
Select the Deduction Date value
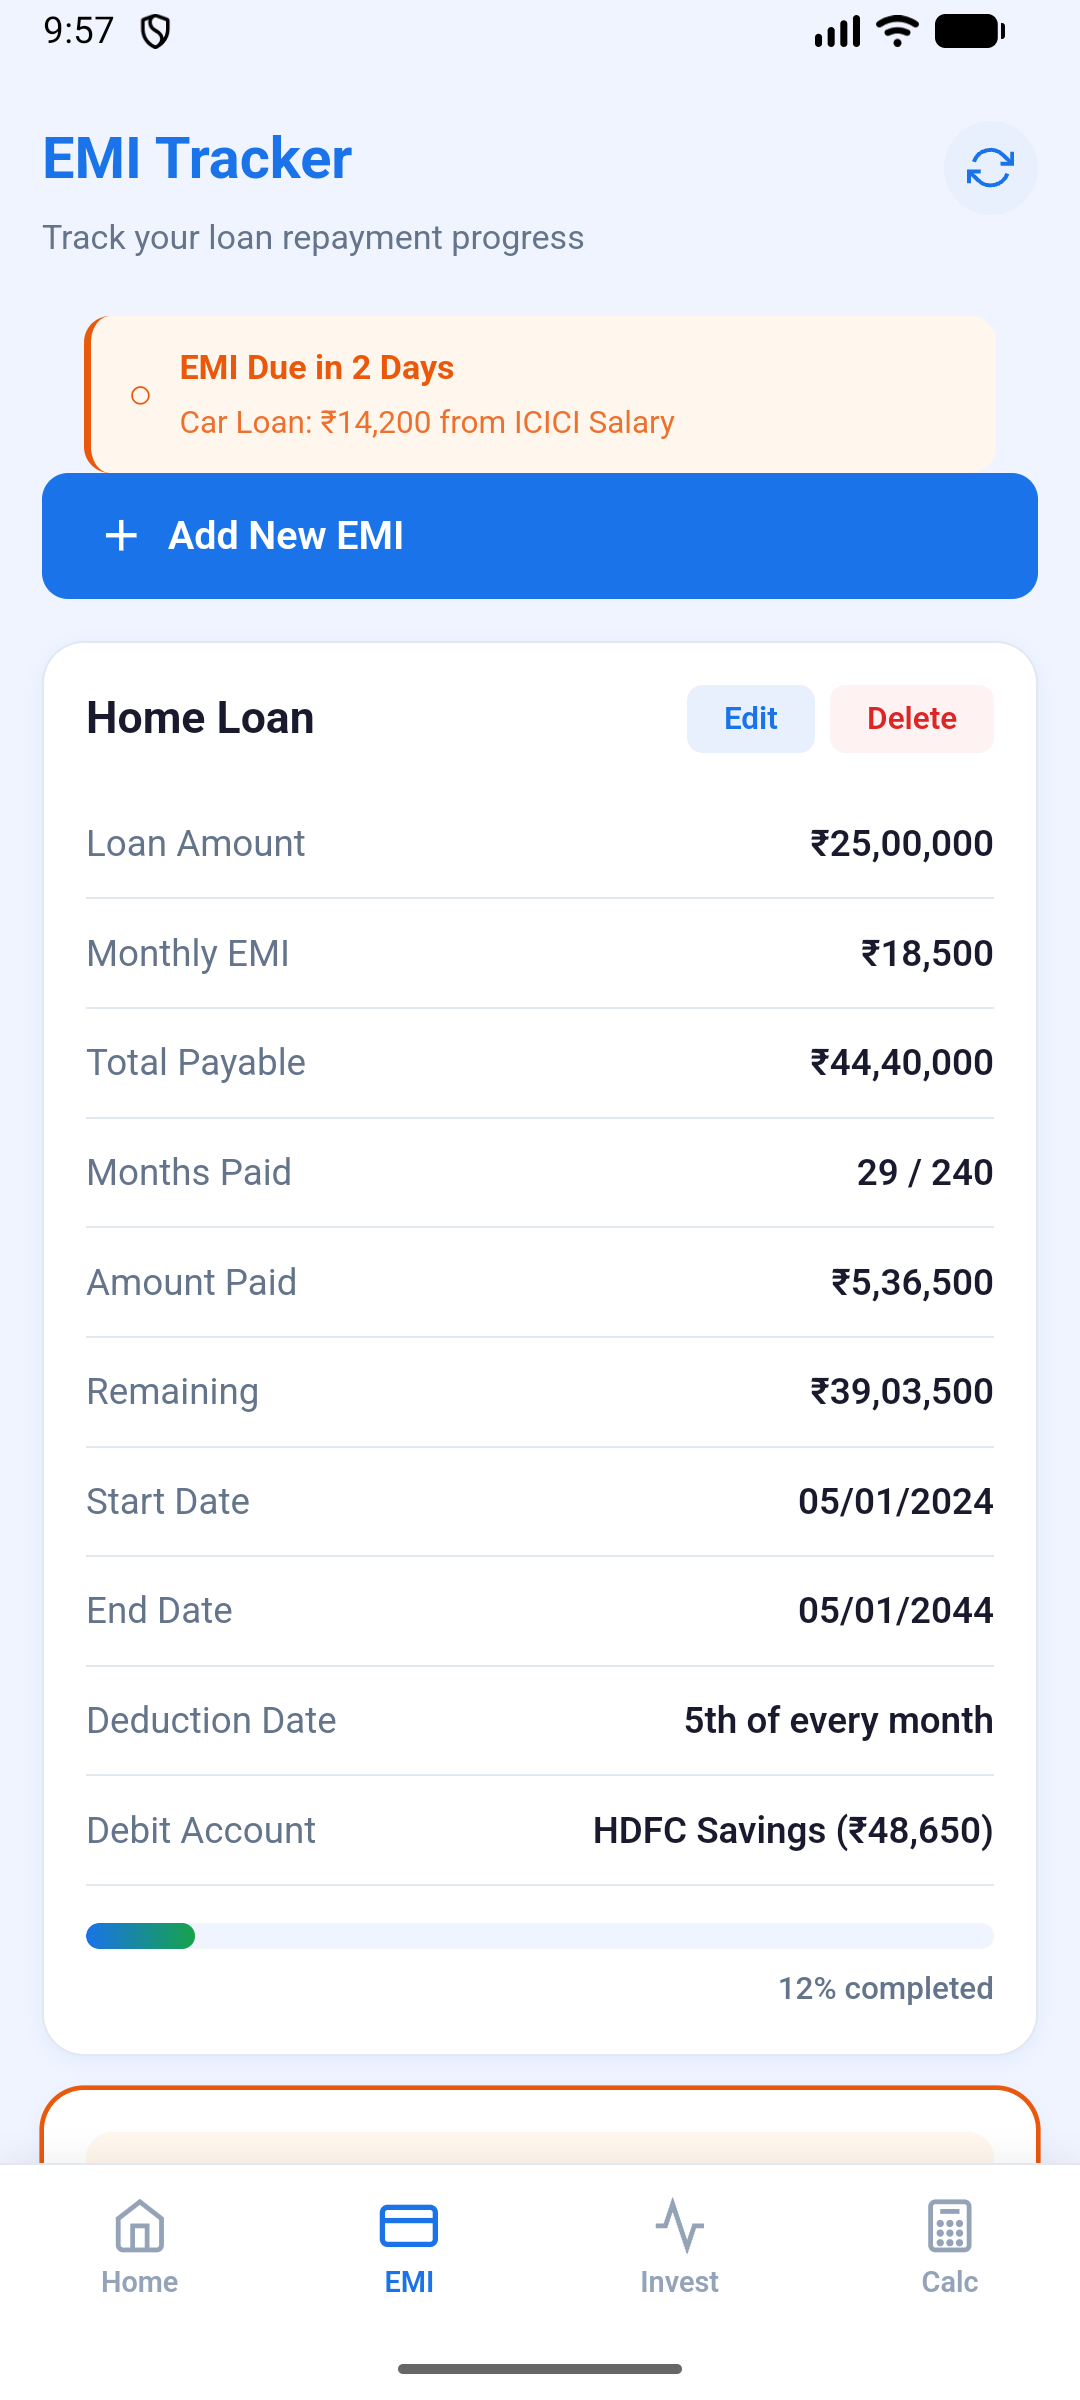pos(838,1721)
